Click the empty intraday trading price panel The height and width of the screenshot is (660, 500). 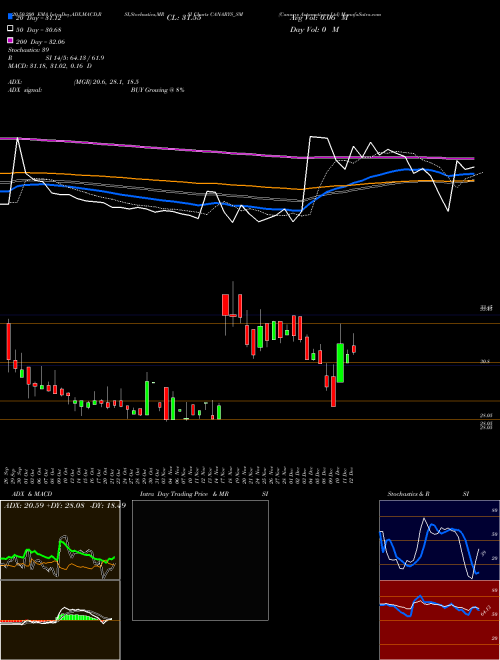click(x=200, y=560)
